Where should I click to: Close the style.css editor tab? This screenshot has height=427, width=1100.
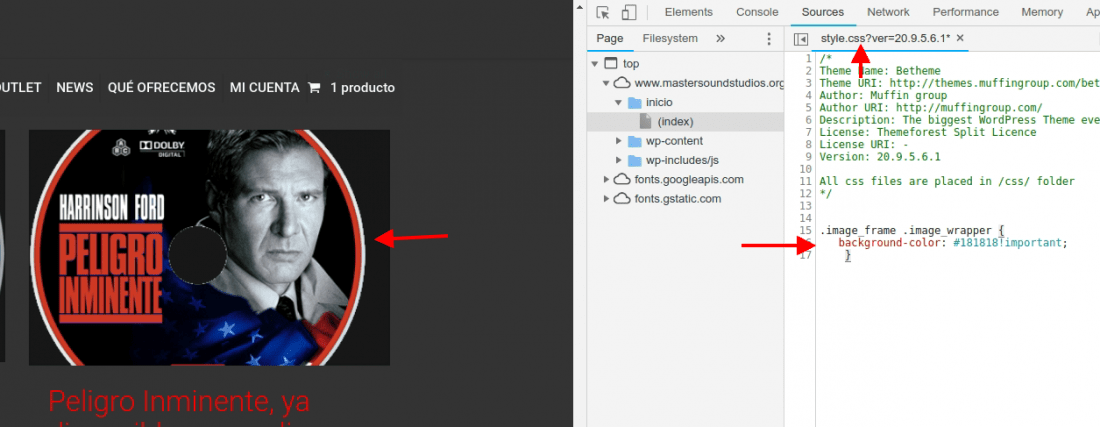point(960,38)
